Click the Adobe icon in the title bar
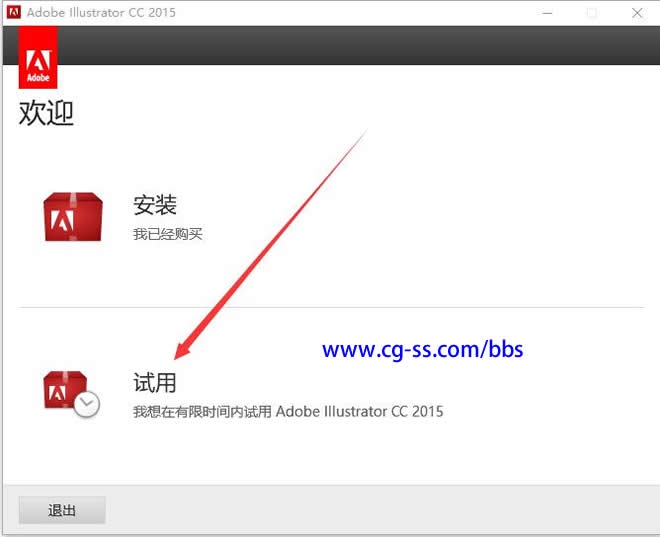The width and height of the screenshot is (660, 537). coord(14,12)
